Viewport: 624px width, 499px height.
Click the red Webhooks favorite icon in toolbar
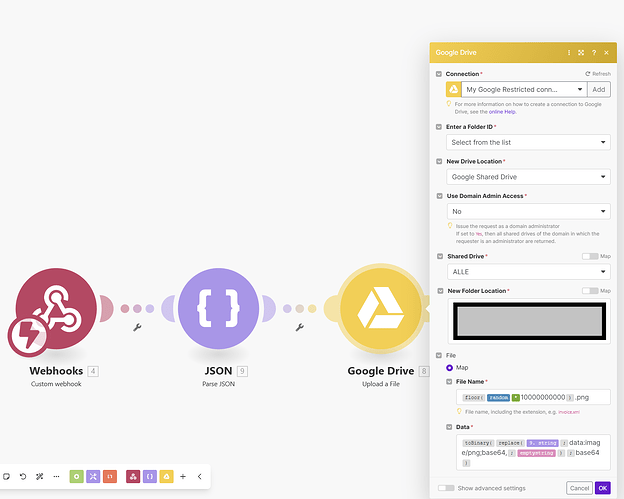pyautogui.click(x=133, y=476)
